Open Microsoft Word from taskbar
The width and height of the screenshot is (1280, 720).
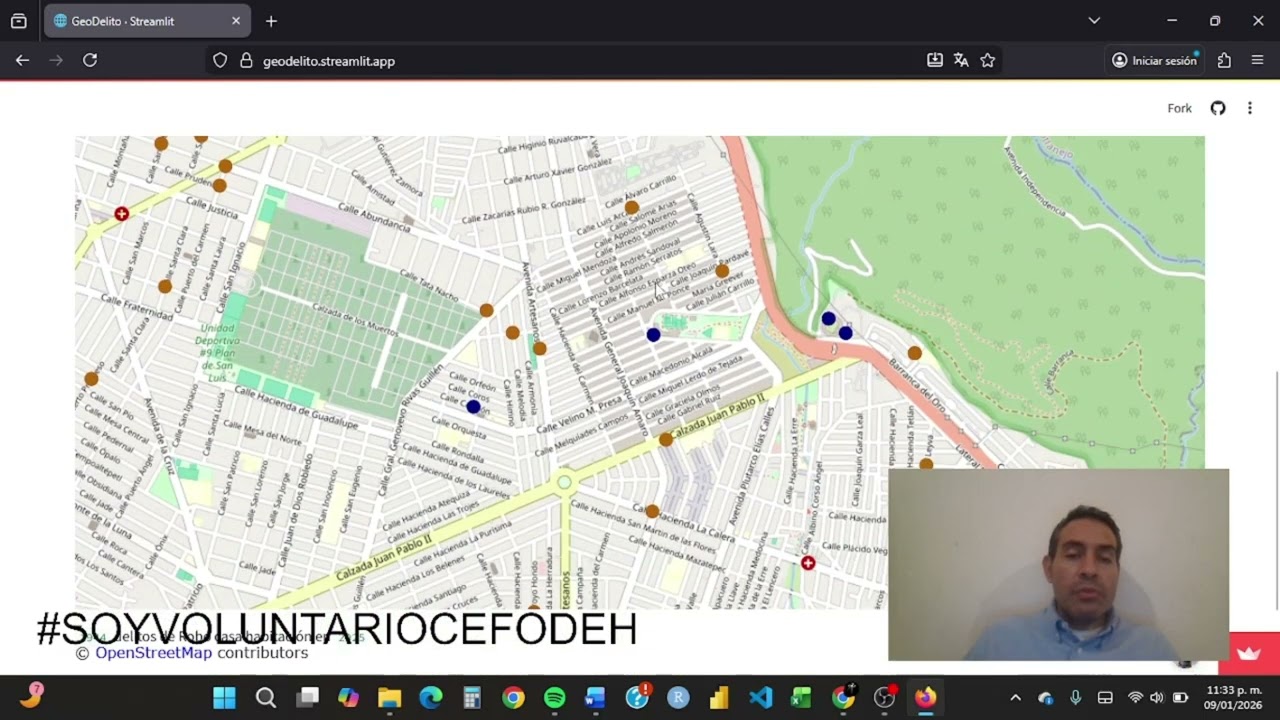[x=595, y=697]
